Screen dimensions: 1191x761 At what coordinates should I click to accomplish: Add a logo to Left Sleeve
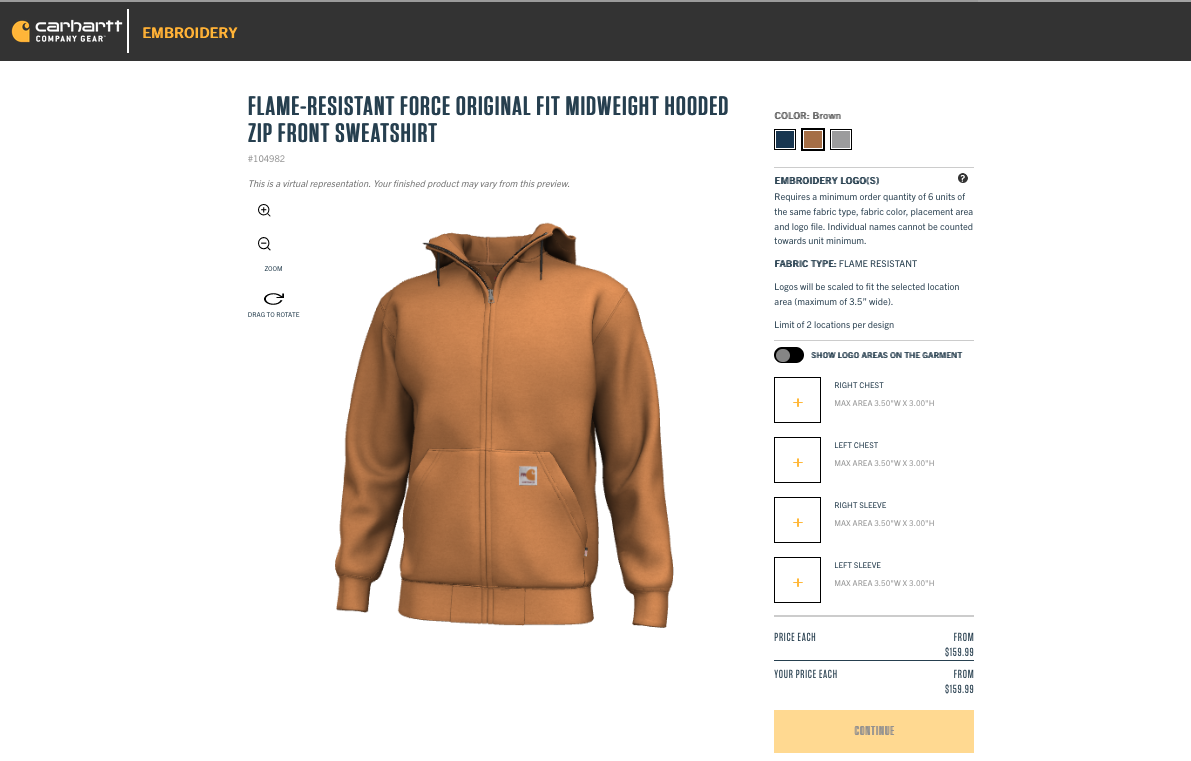[798, 580]
